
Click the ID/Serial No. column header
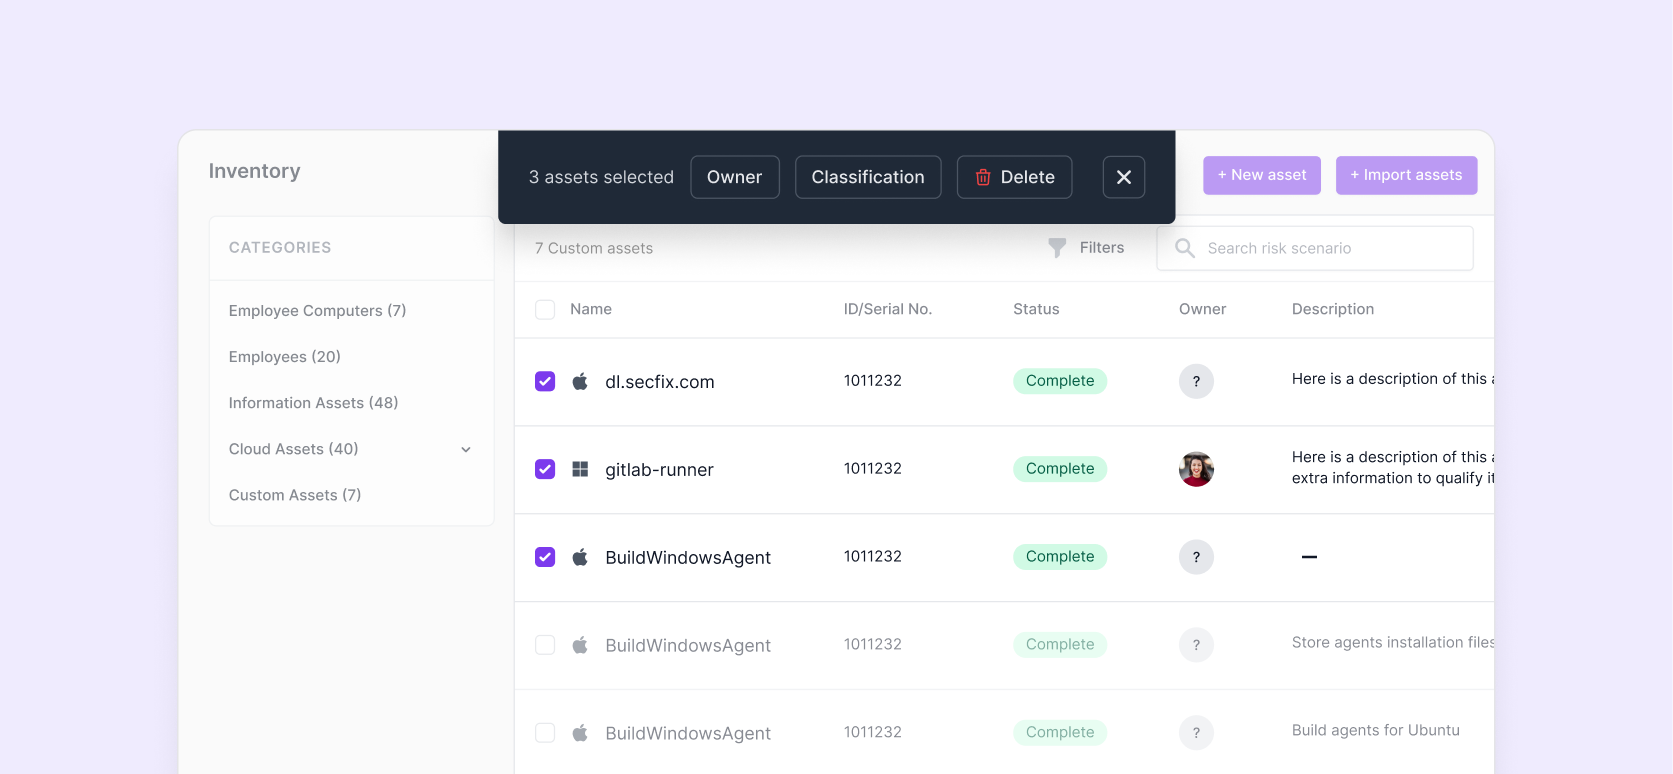888,310
